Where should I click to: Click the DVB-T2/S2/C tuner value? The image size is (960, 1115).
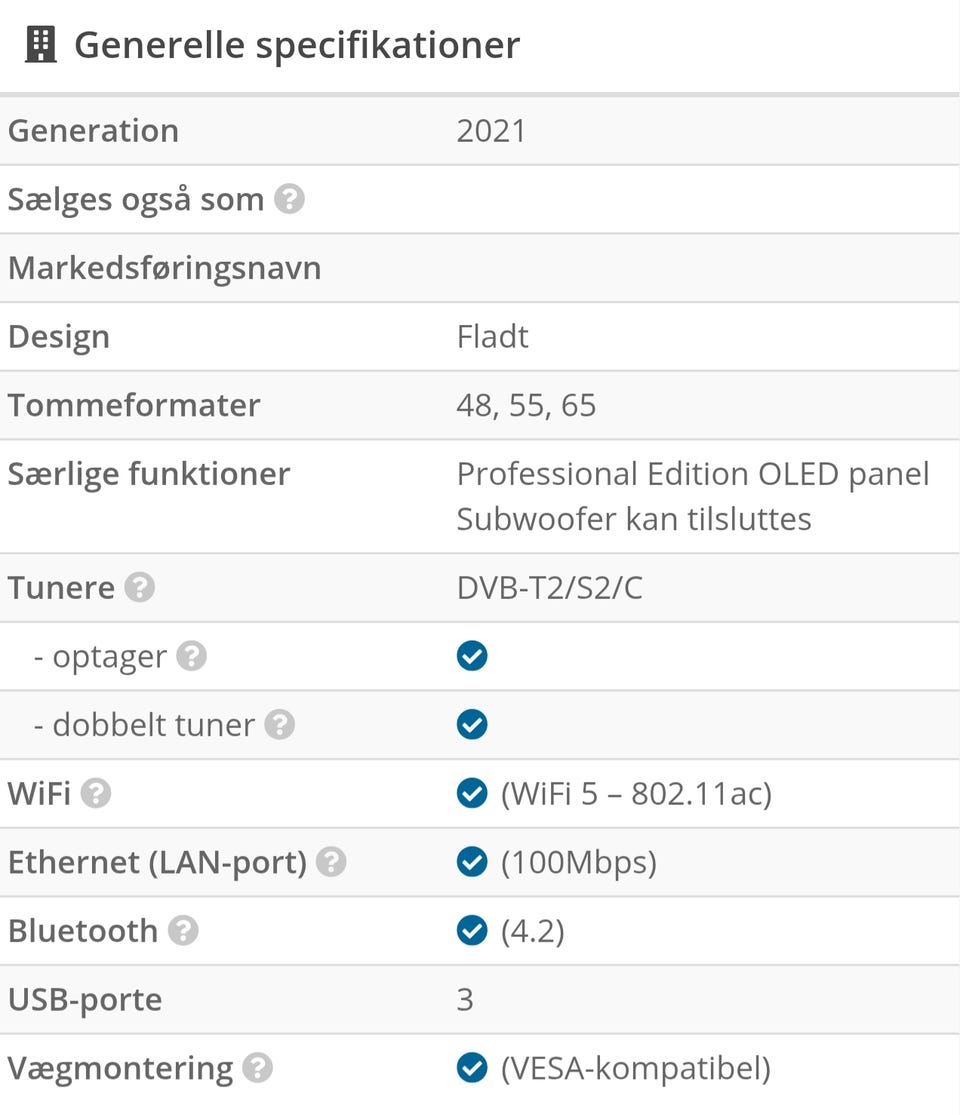[x=550, y=588]
